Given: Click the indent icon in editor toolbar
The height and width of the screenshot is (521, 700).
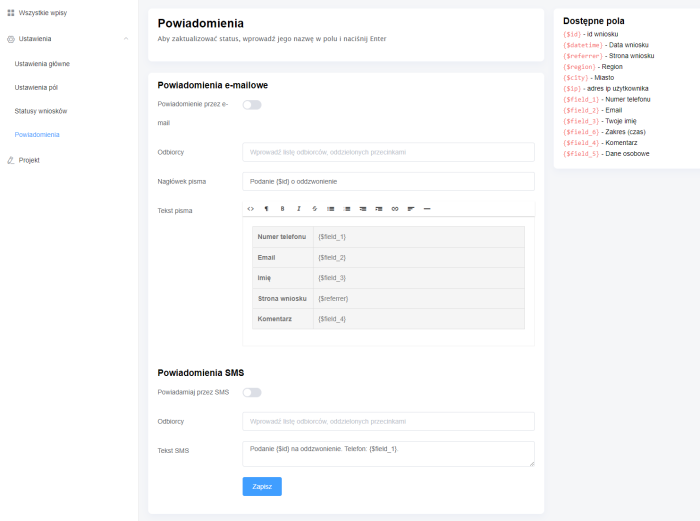Looking at the screenshot, I should coord(379,209).
